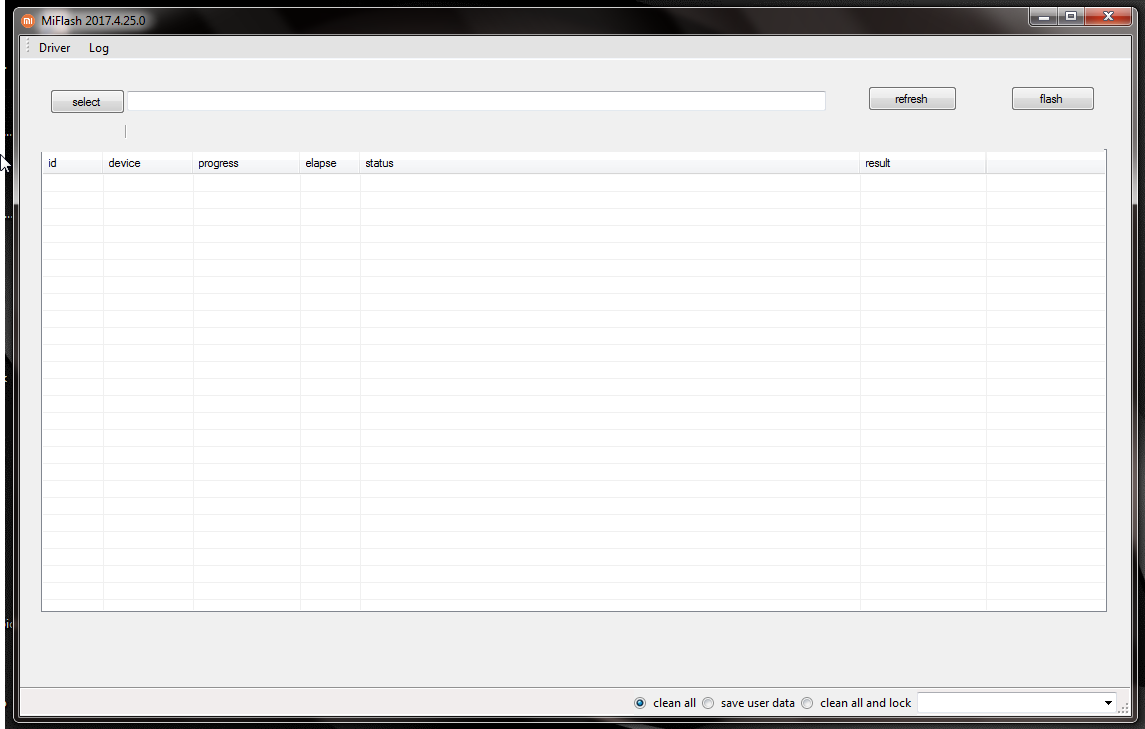
Task: Minimize the MiFlash window
Action: point(1043,16)
